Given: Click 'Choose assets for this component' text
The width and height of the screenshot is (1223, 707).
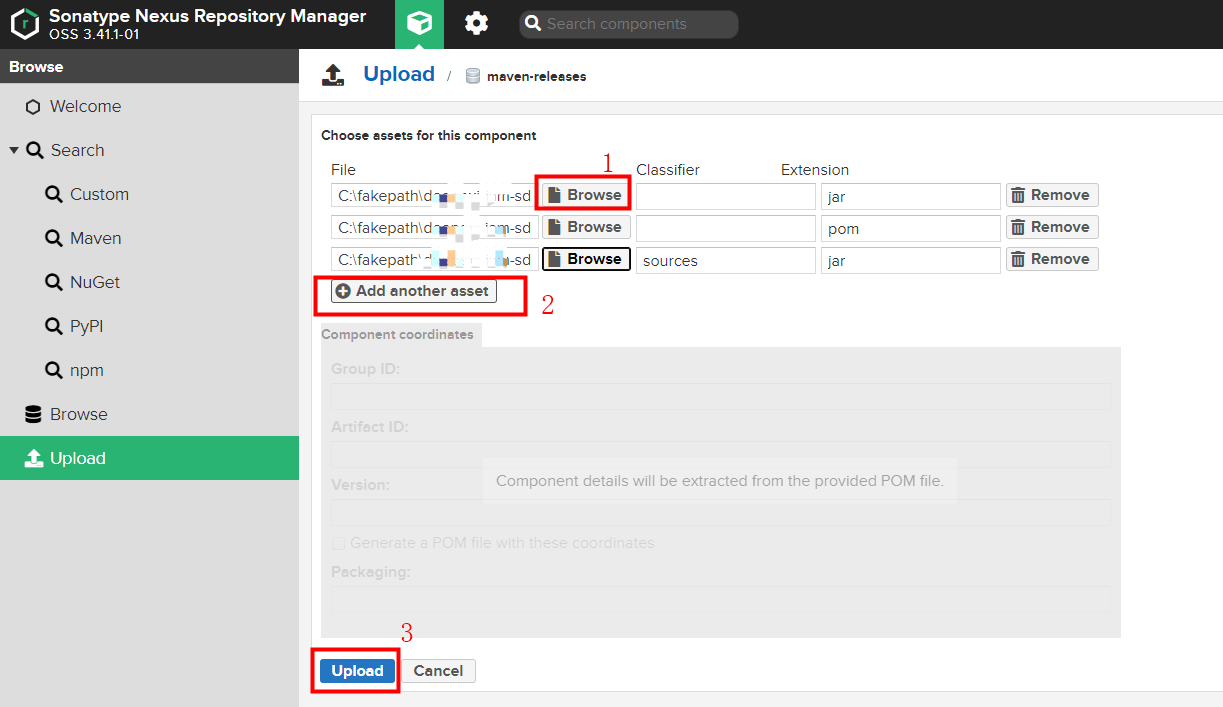Looking at the screenshot, I should (x=429, y=135).
